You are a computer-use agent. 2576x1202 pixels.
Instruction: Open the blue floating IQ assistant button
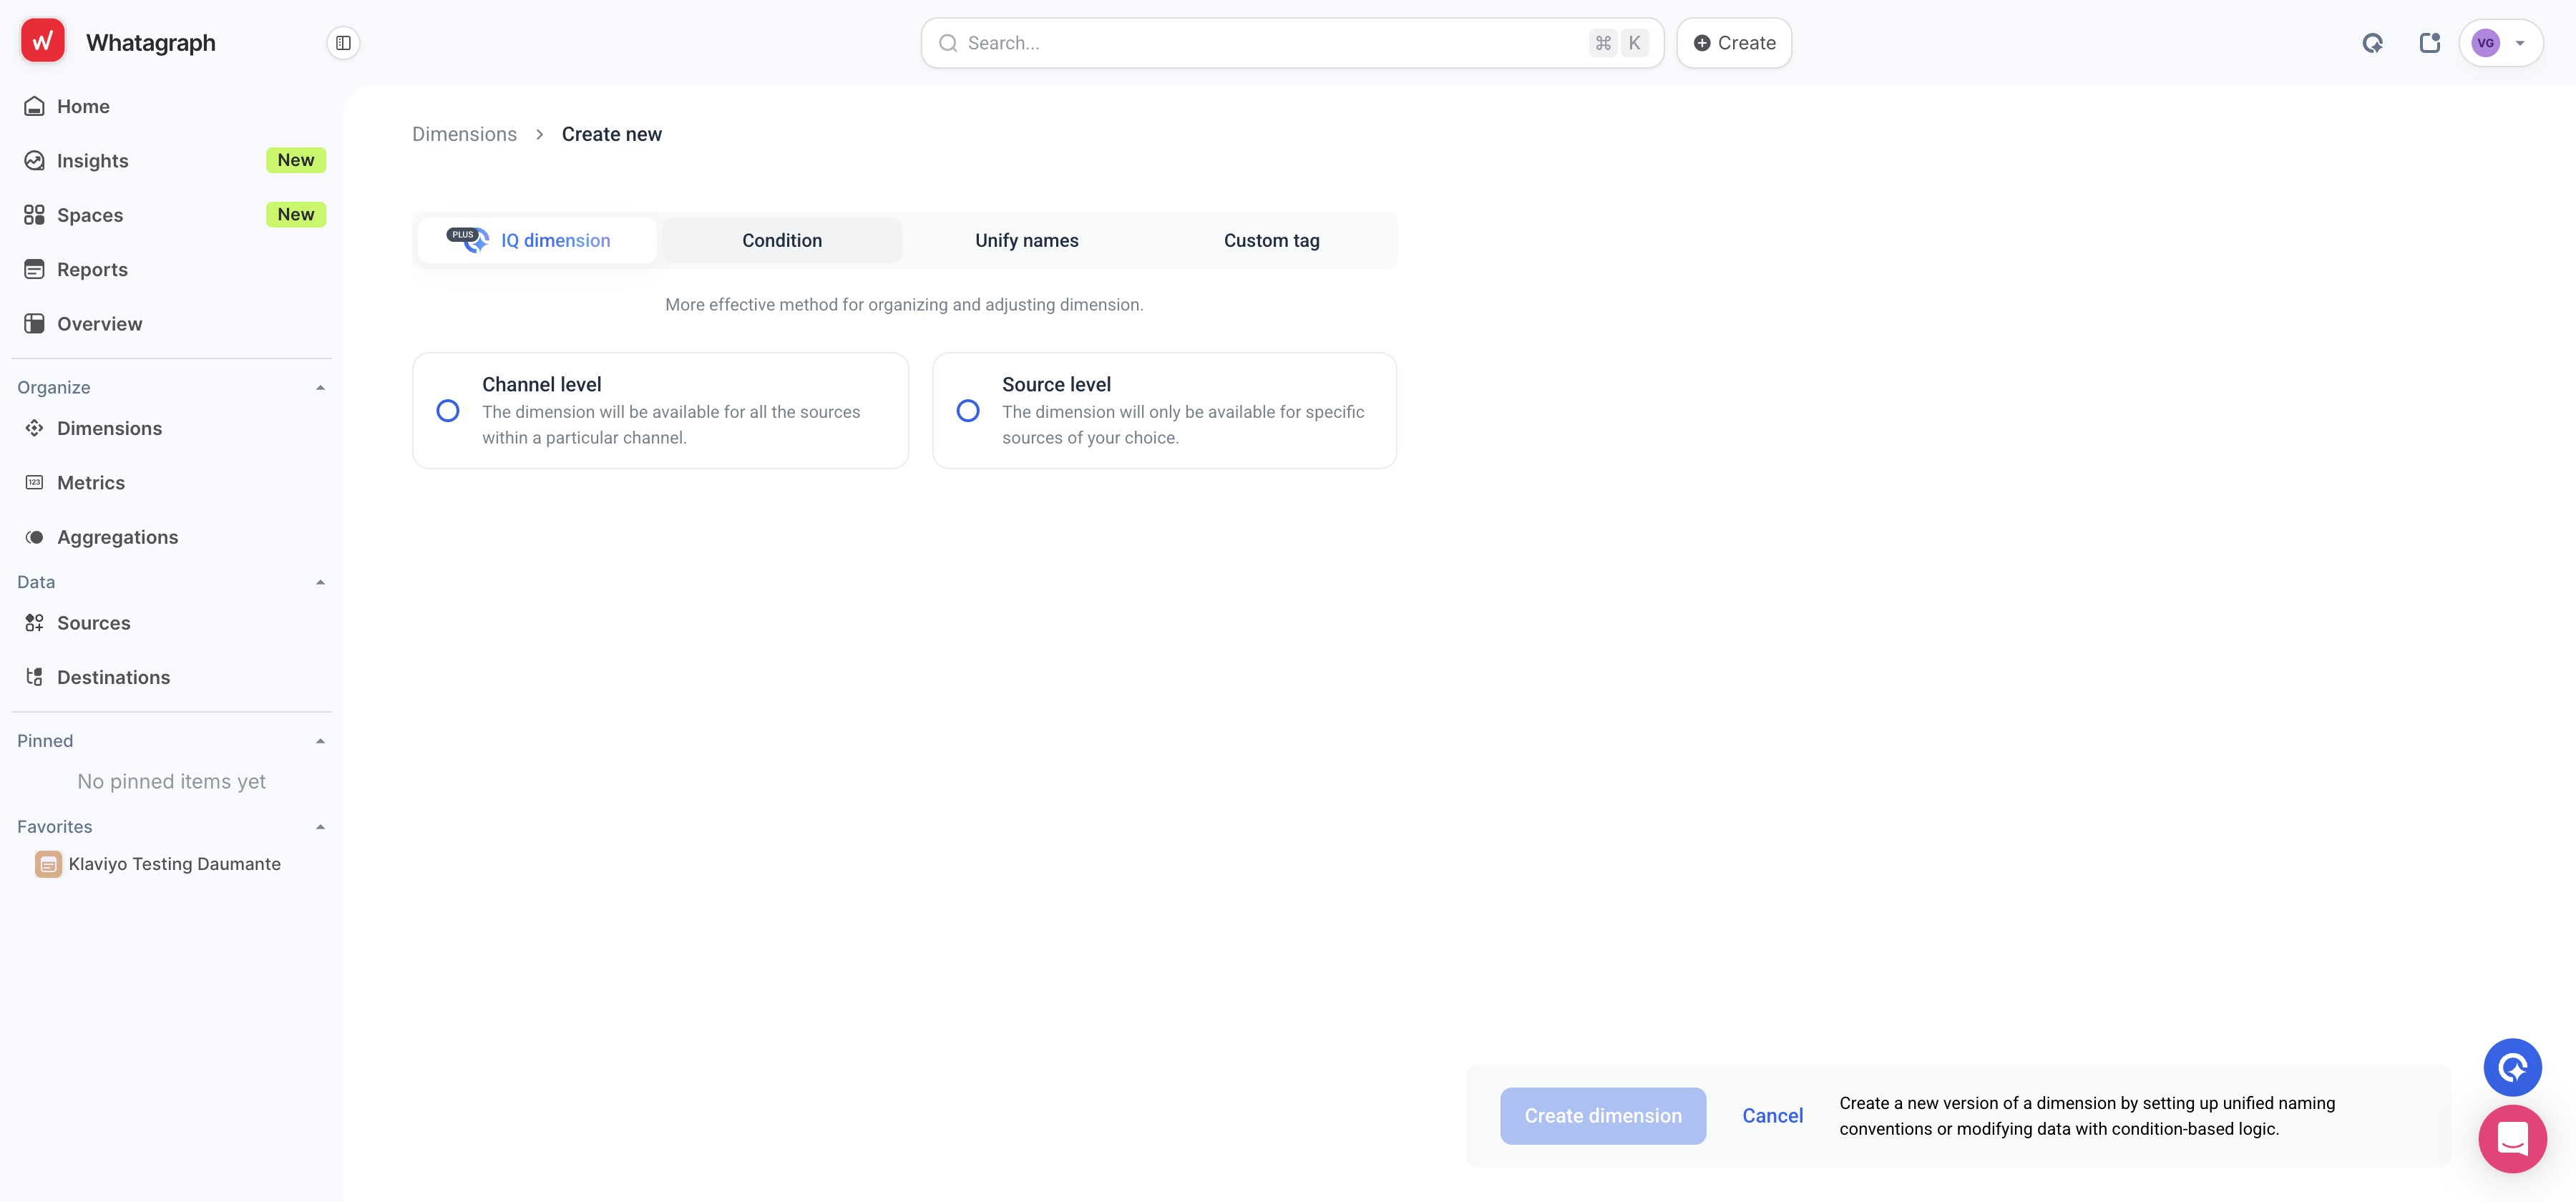click(2512, 1067)
